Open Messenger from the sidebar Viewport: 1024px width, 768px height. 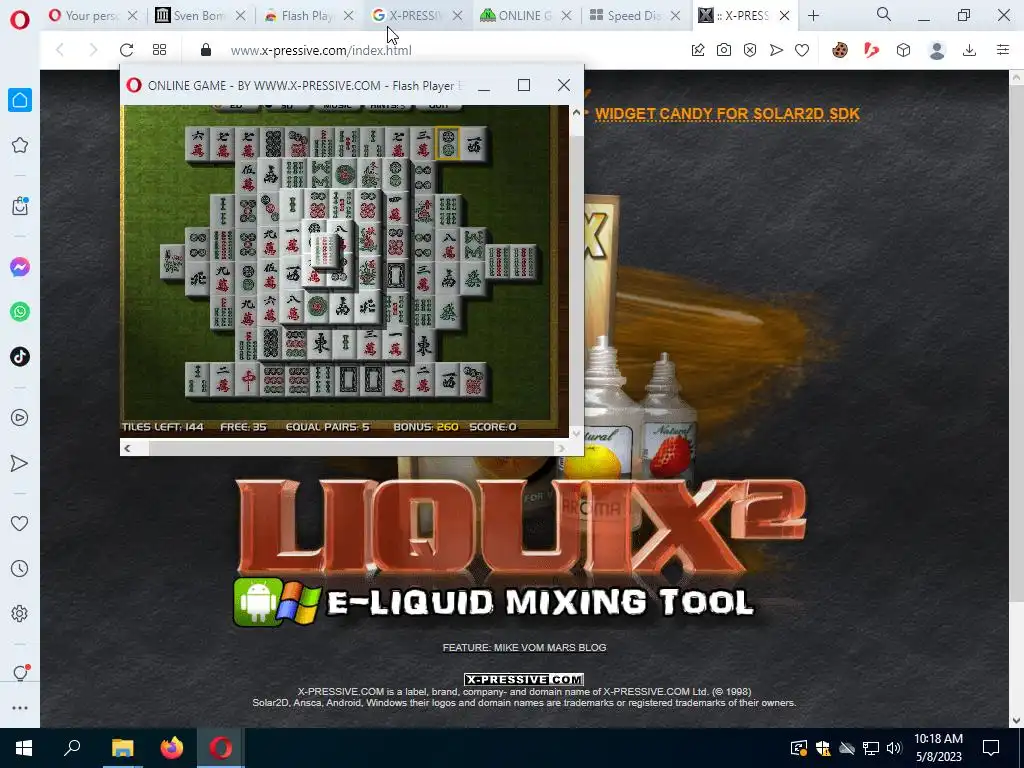tap(20, 266)
